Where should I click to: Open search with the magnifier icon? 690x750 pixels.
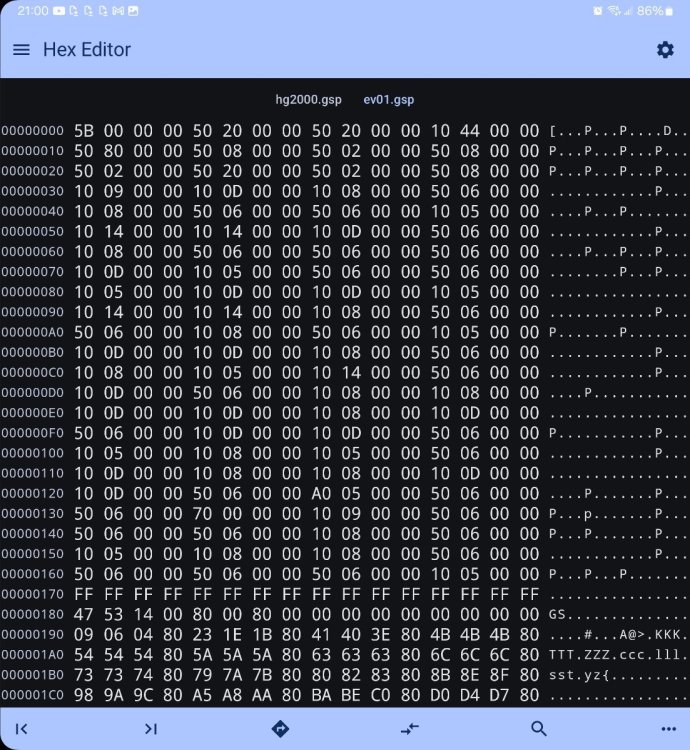pyautogui.click(x=539, y=728)
